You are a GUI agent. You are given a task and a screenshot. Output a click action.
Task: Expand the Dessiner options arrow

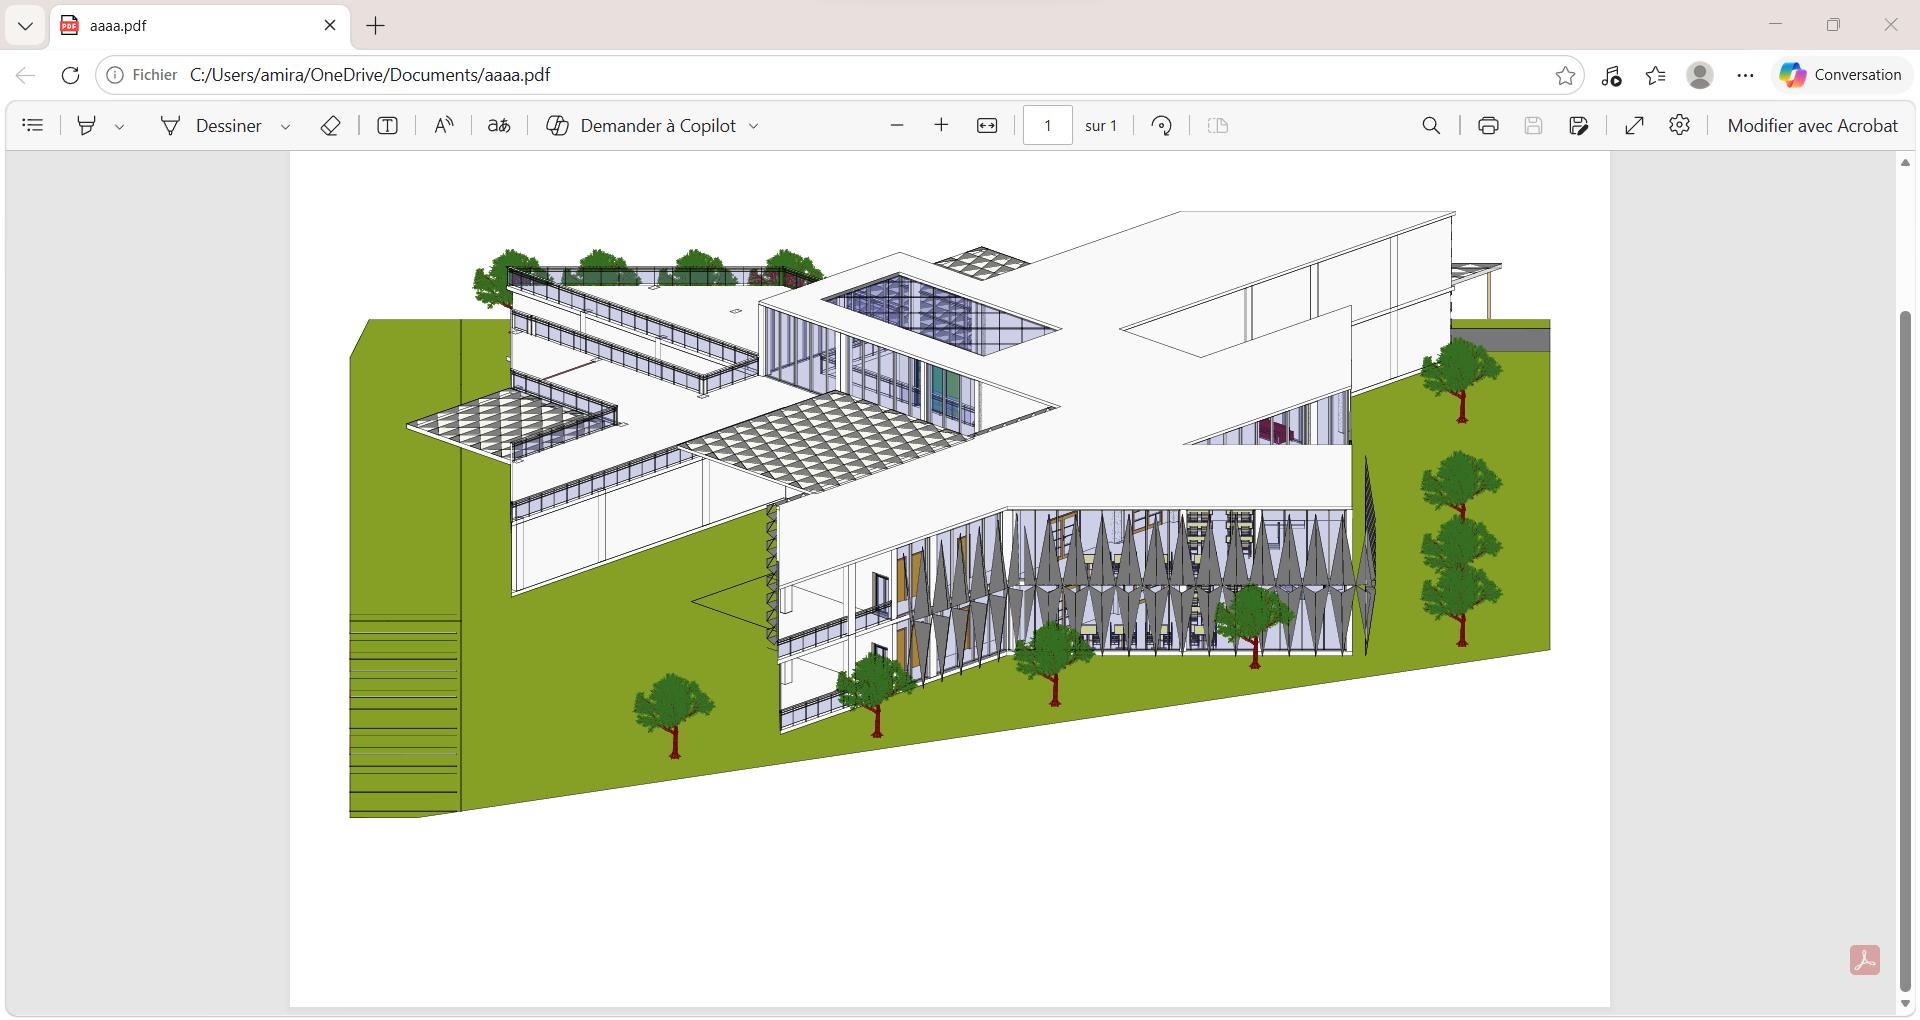click(285, 127)
